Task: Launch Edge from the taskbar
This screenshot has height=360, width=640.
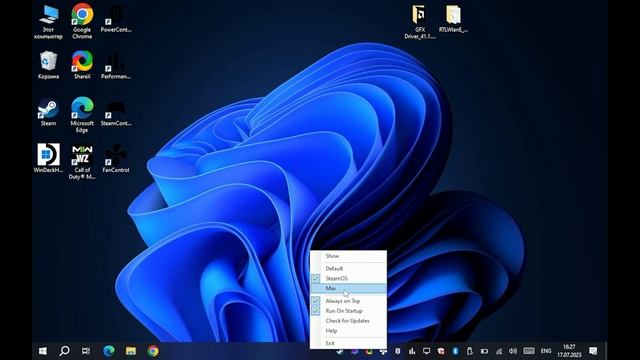Action: pyautogui.click(x=109, y=351)
